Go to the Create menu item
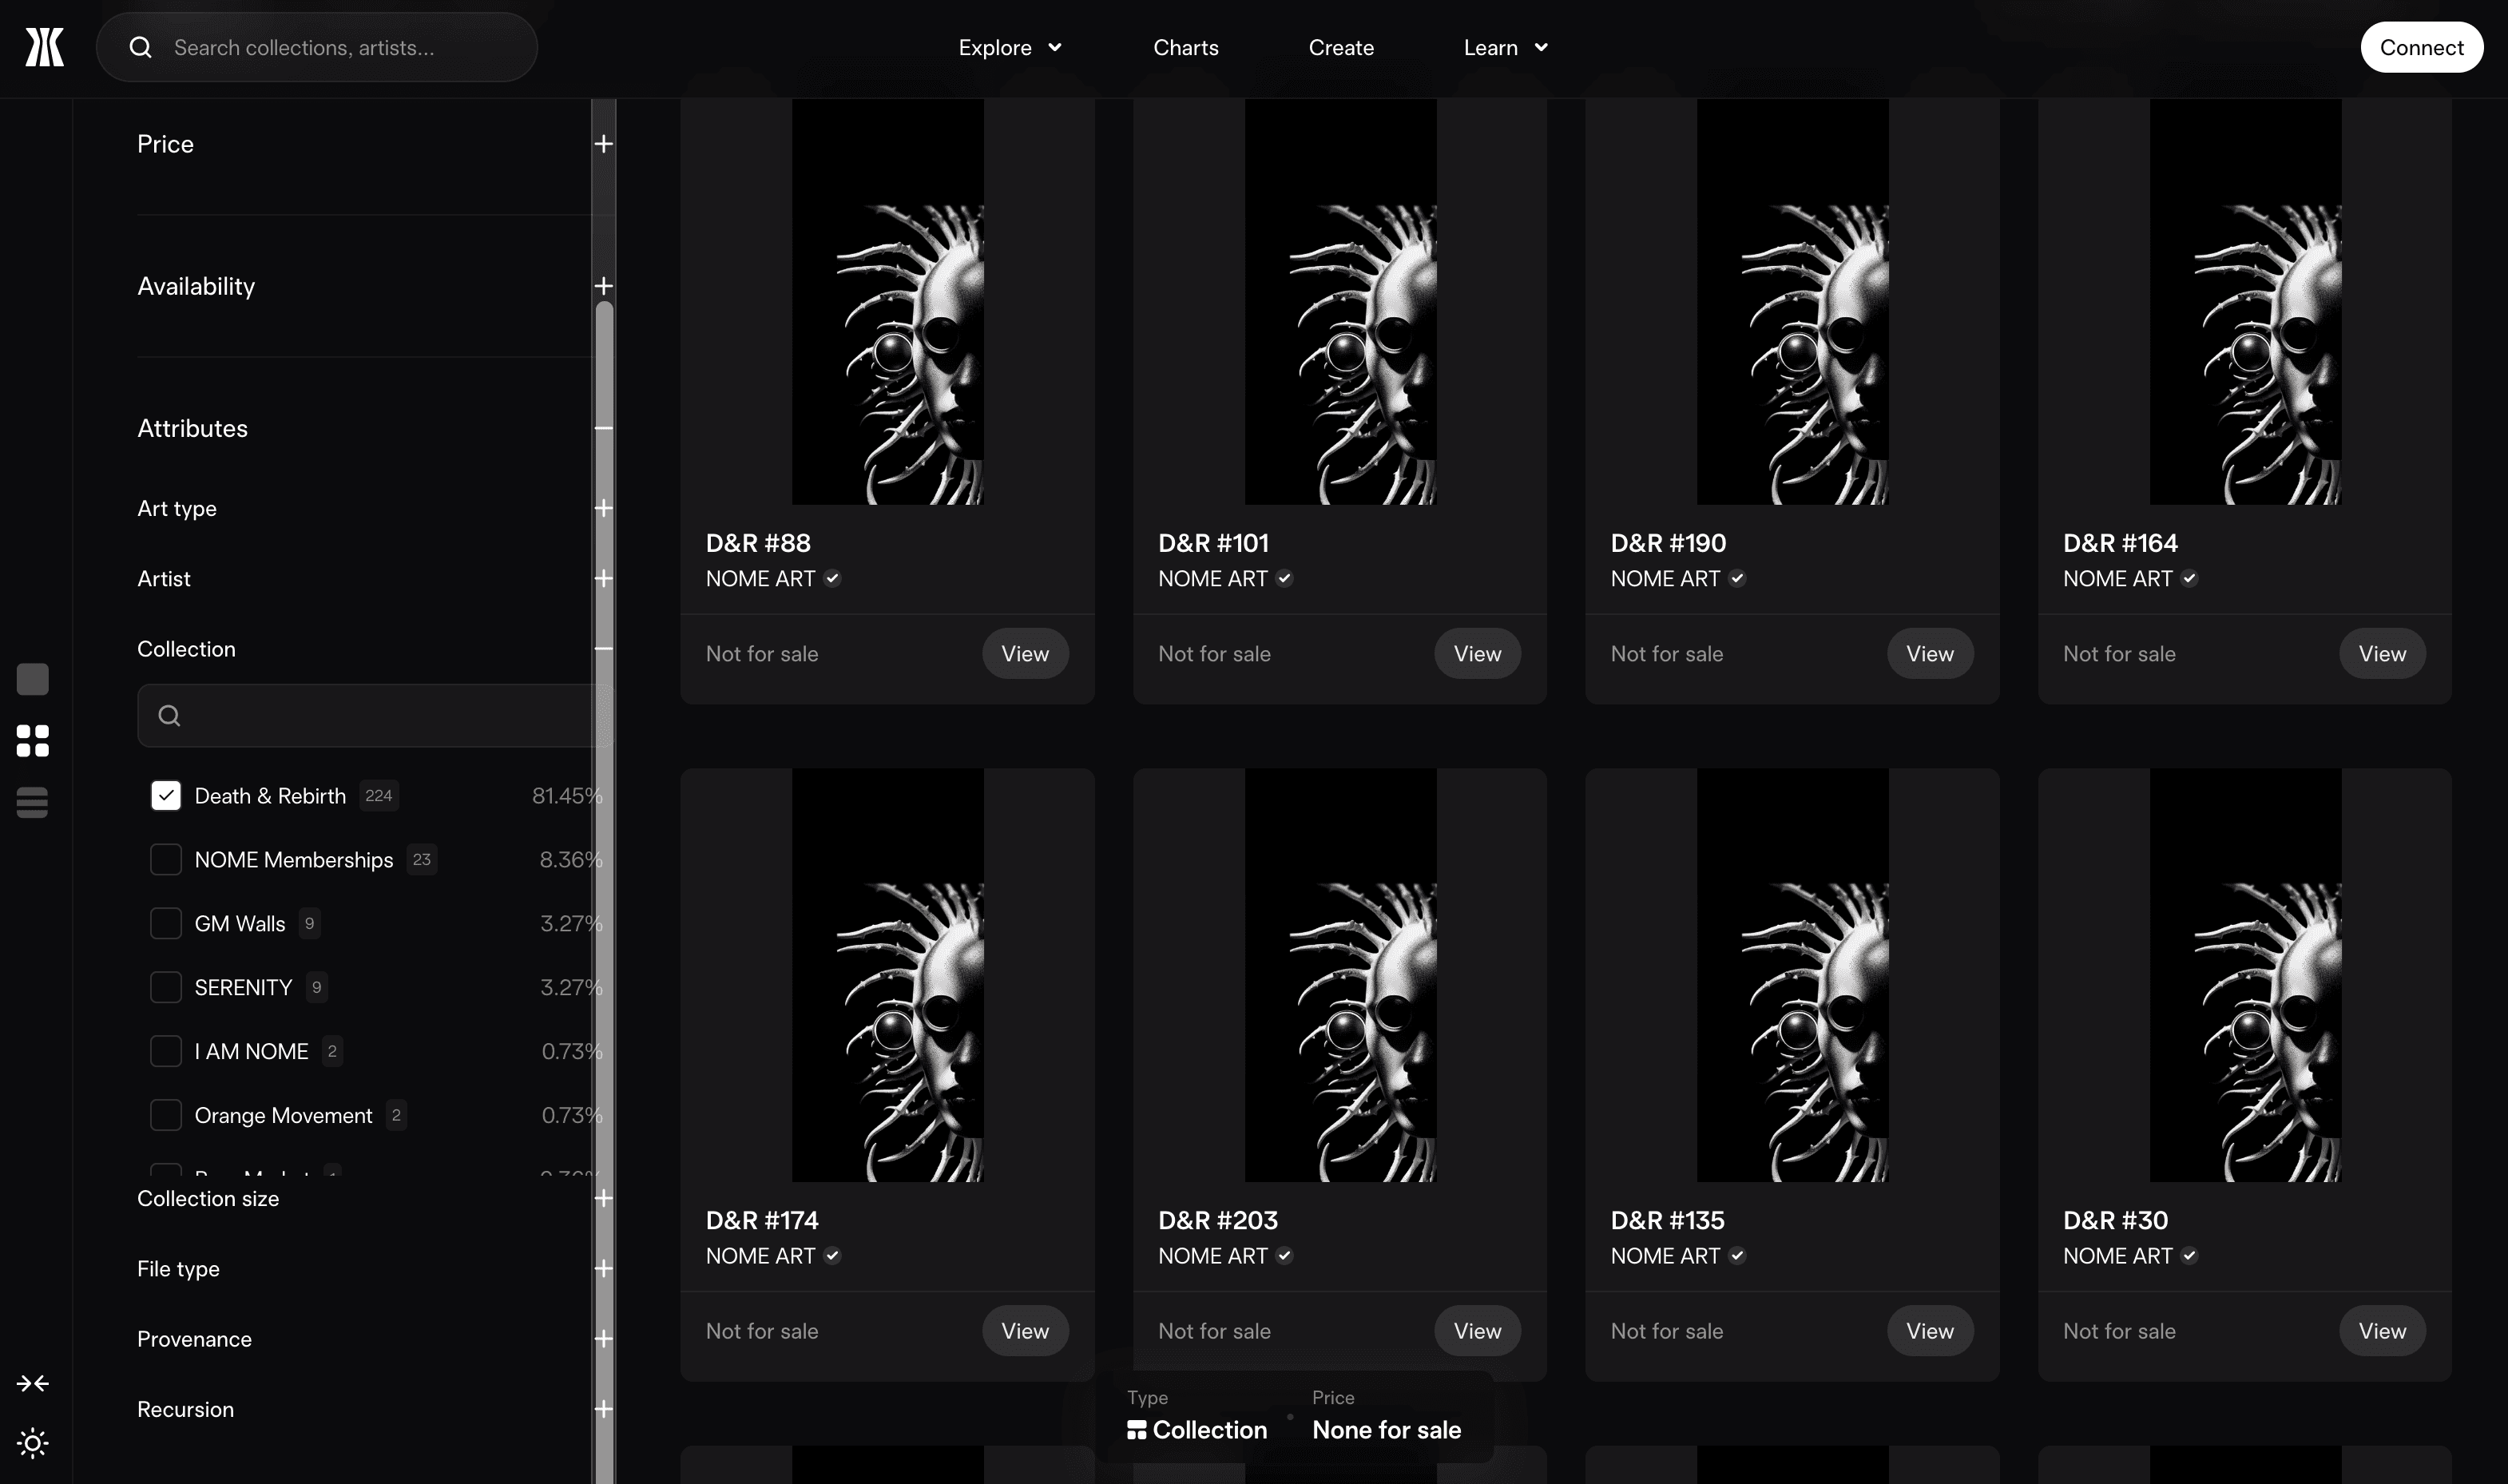 click(x=1340, y=47)
